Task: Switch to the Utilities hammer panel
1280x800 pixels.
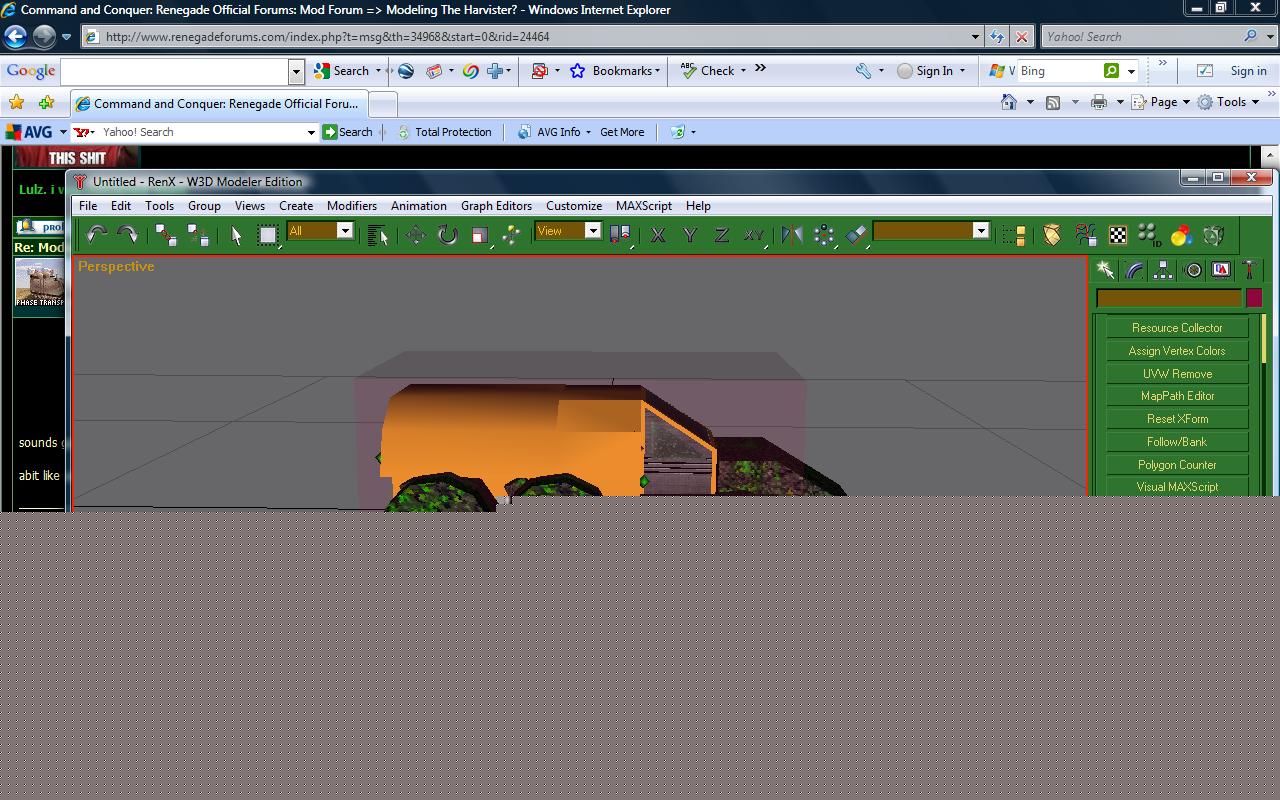Action: coord(1249,270)
